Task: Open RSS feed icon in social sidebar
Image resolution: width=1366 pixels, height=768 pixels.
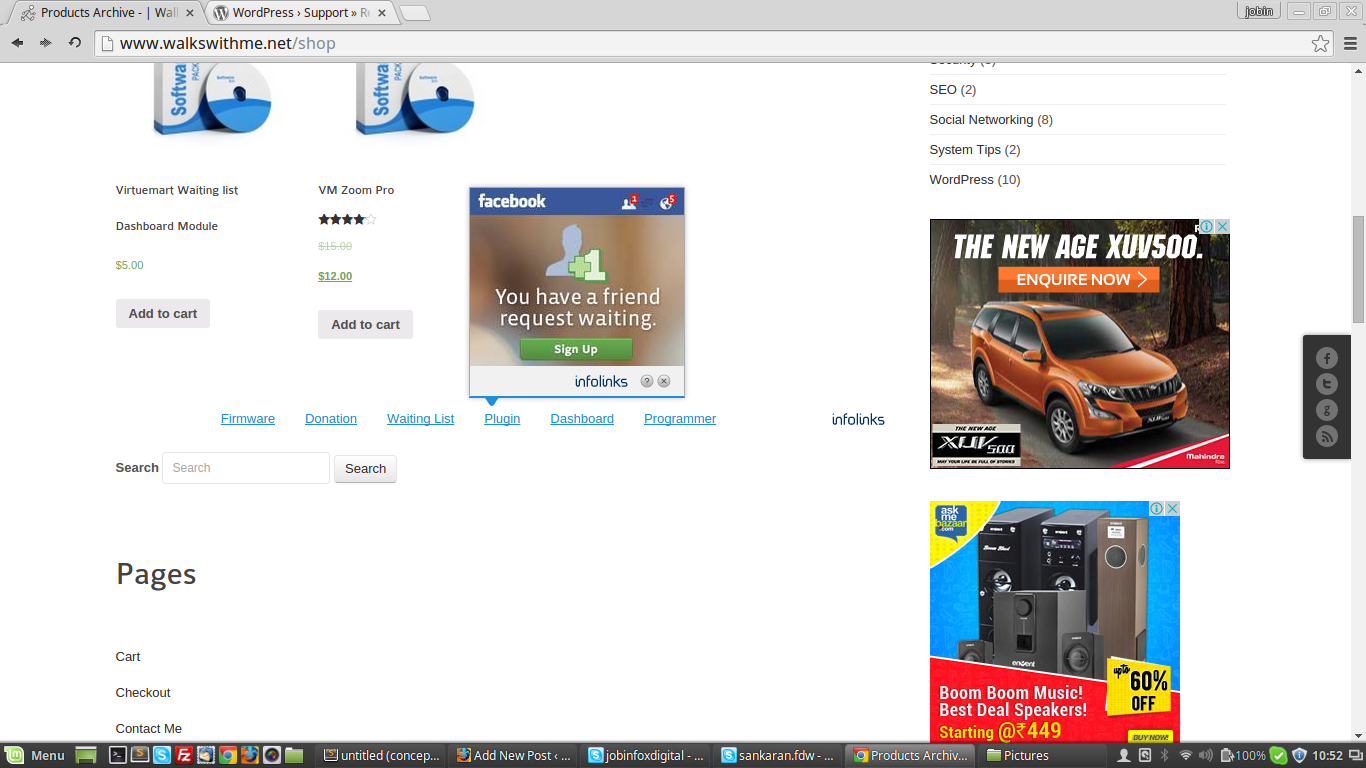Action: (x=1327, y=436)
